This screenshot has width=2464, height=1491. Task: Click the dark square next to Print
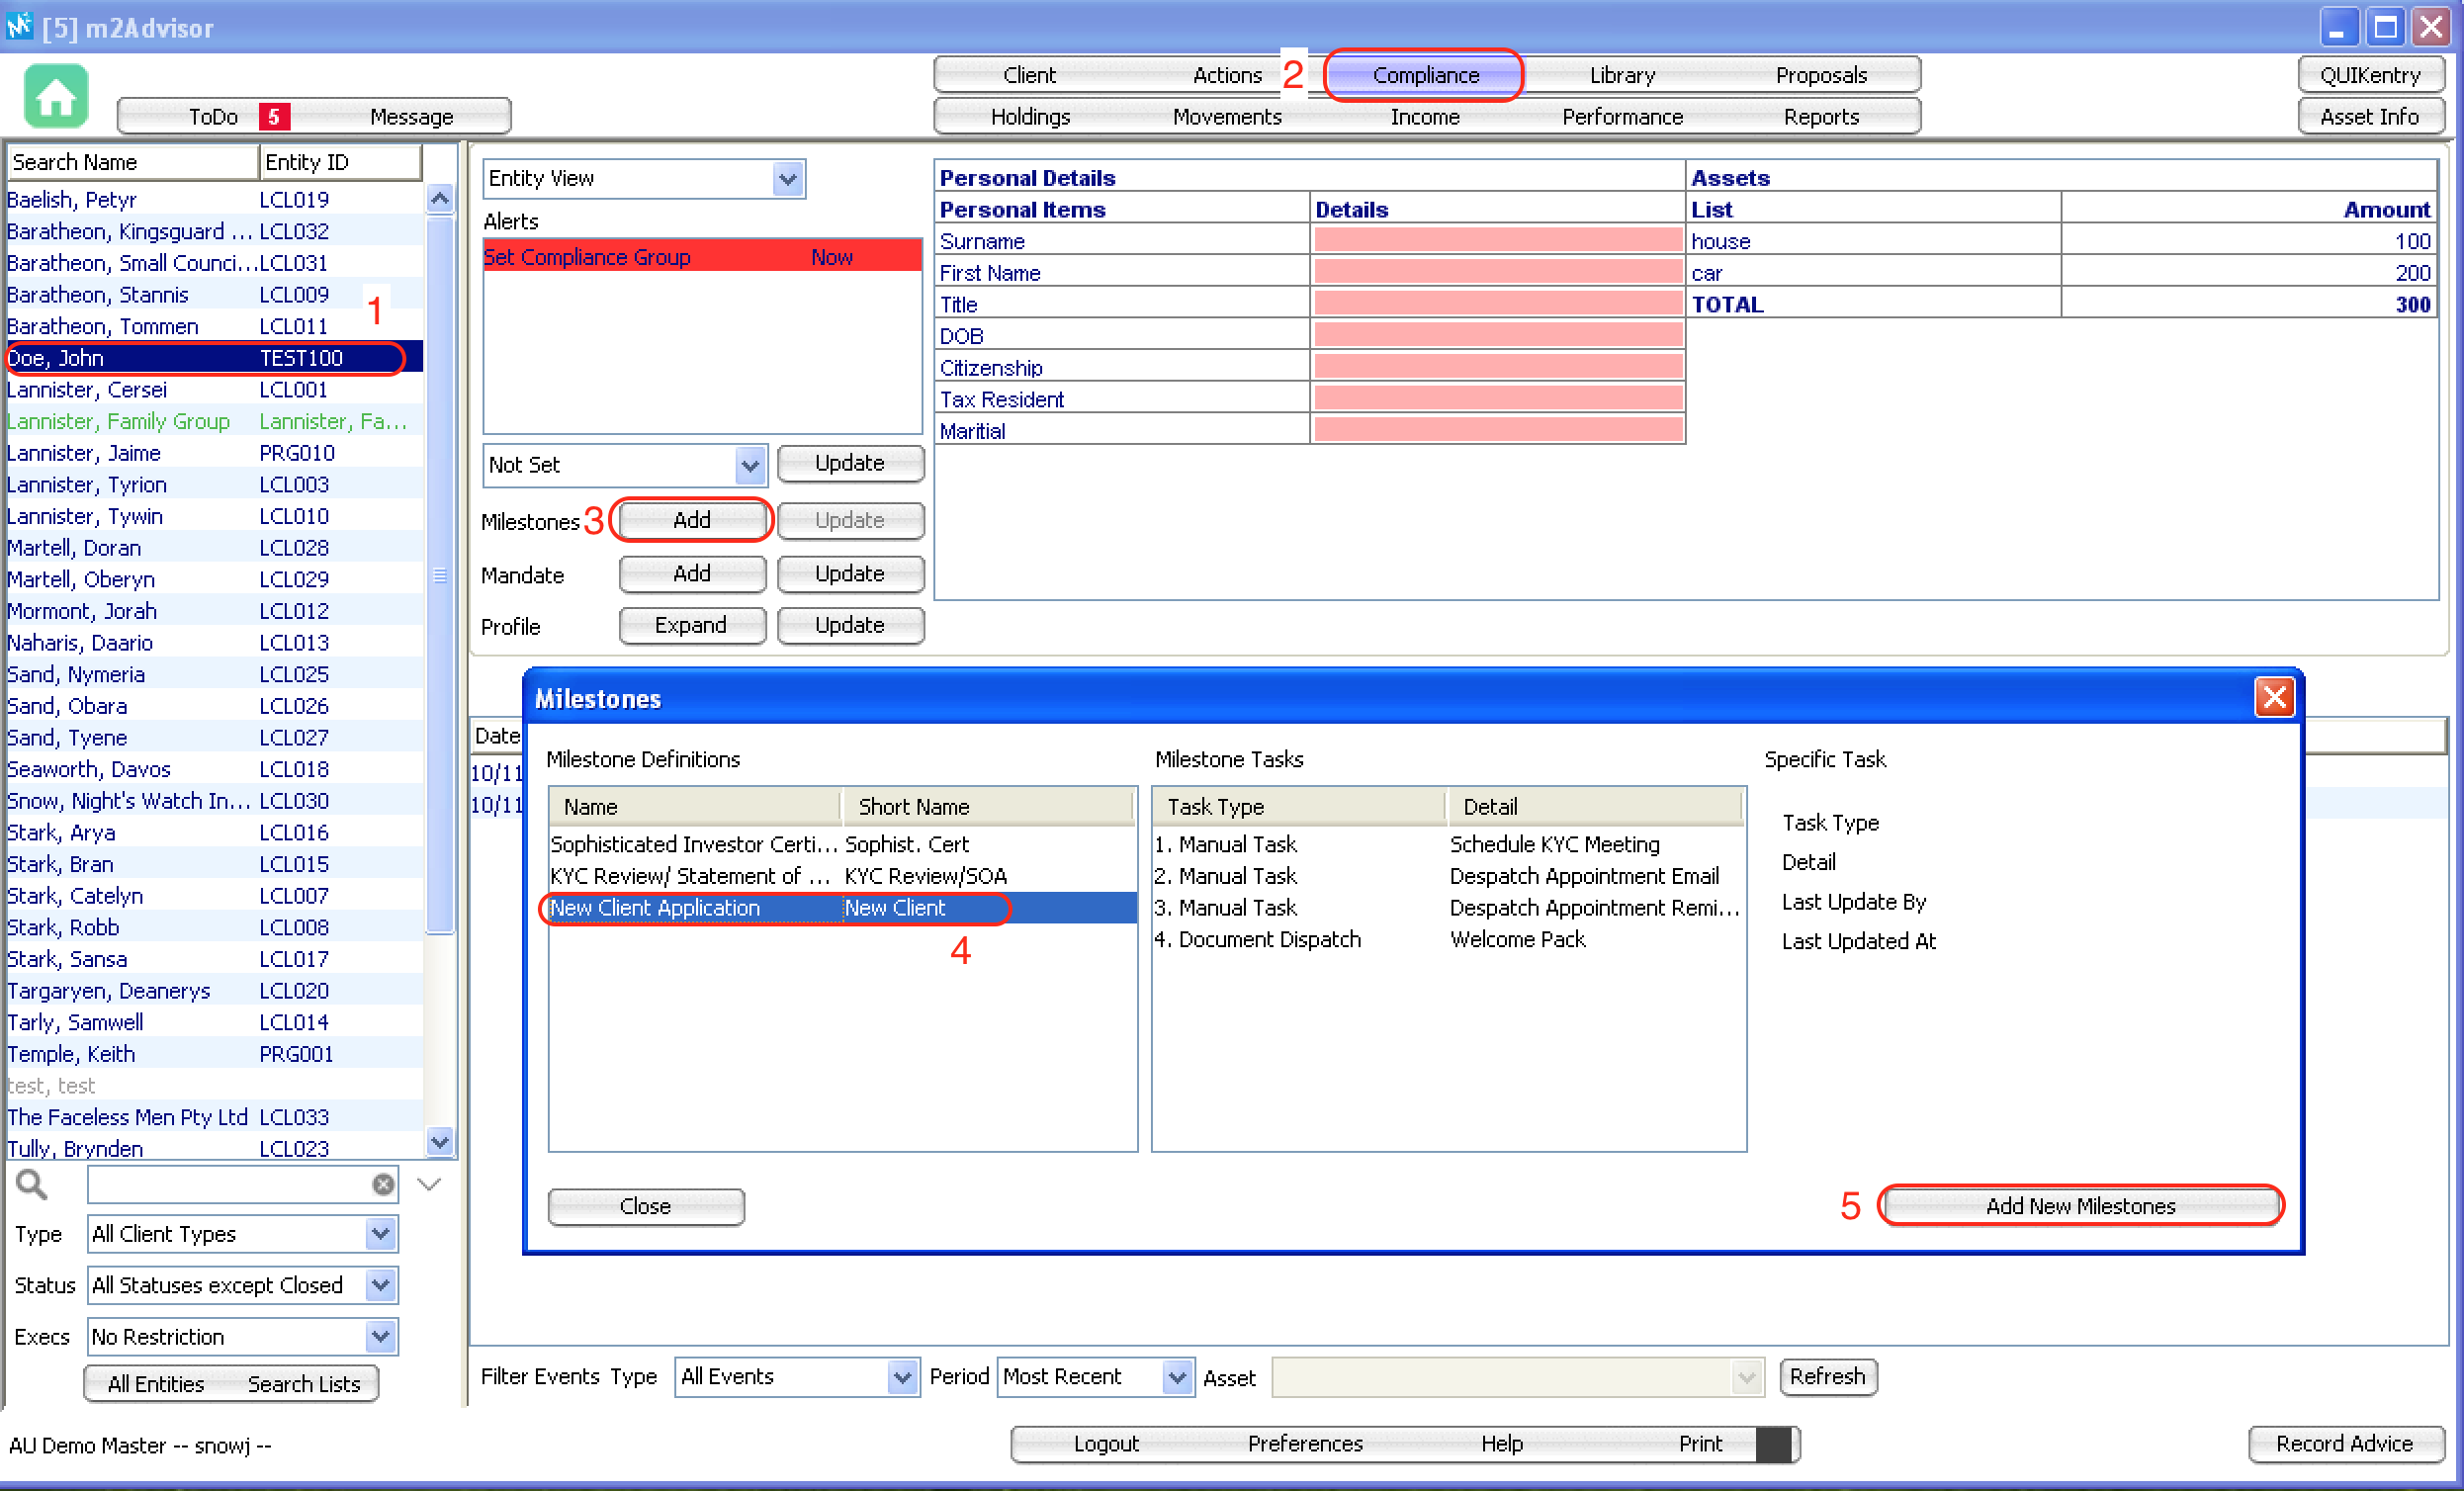1774,1444
